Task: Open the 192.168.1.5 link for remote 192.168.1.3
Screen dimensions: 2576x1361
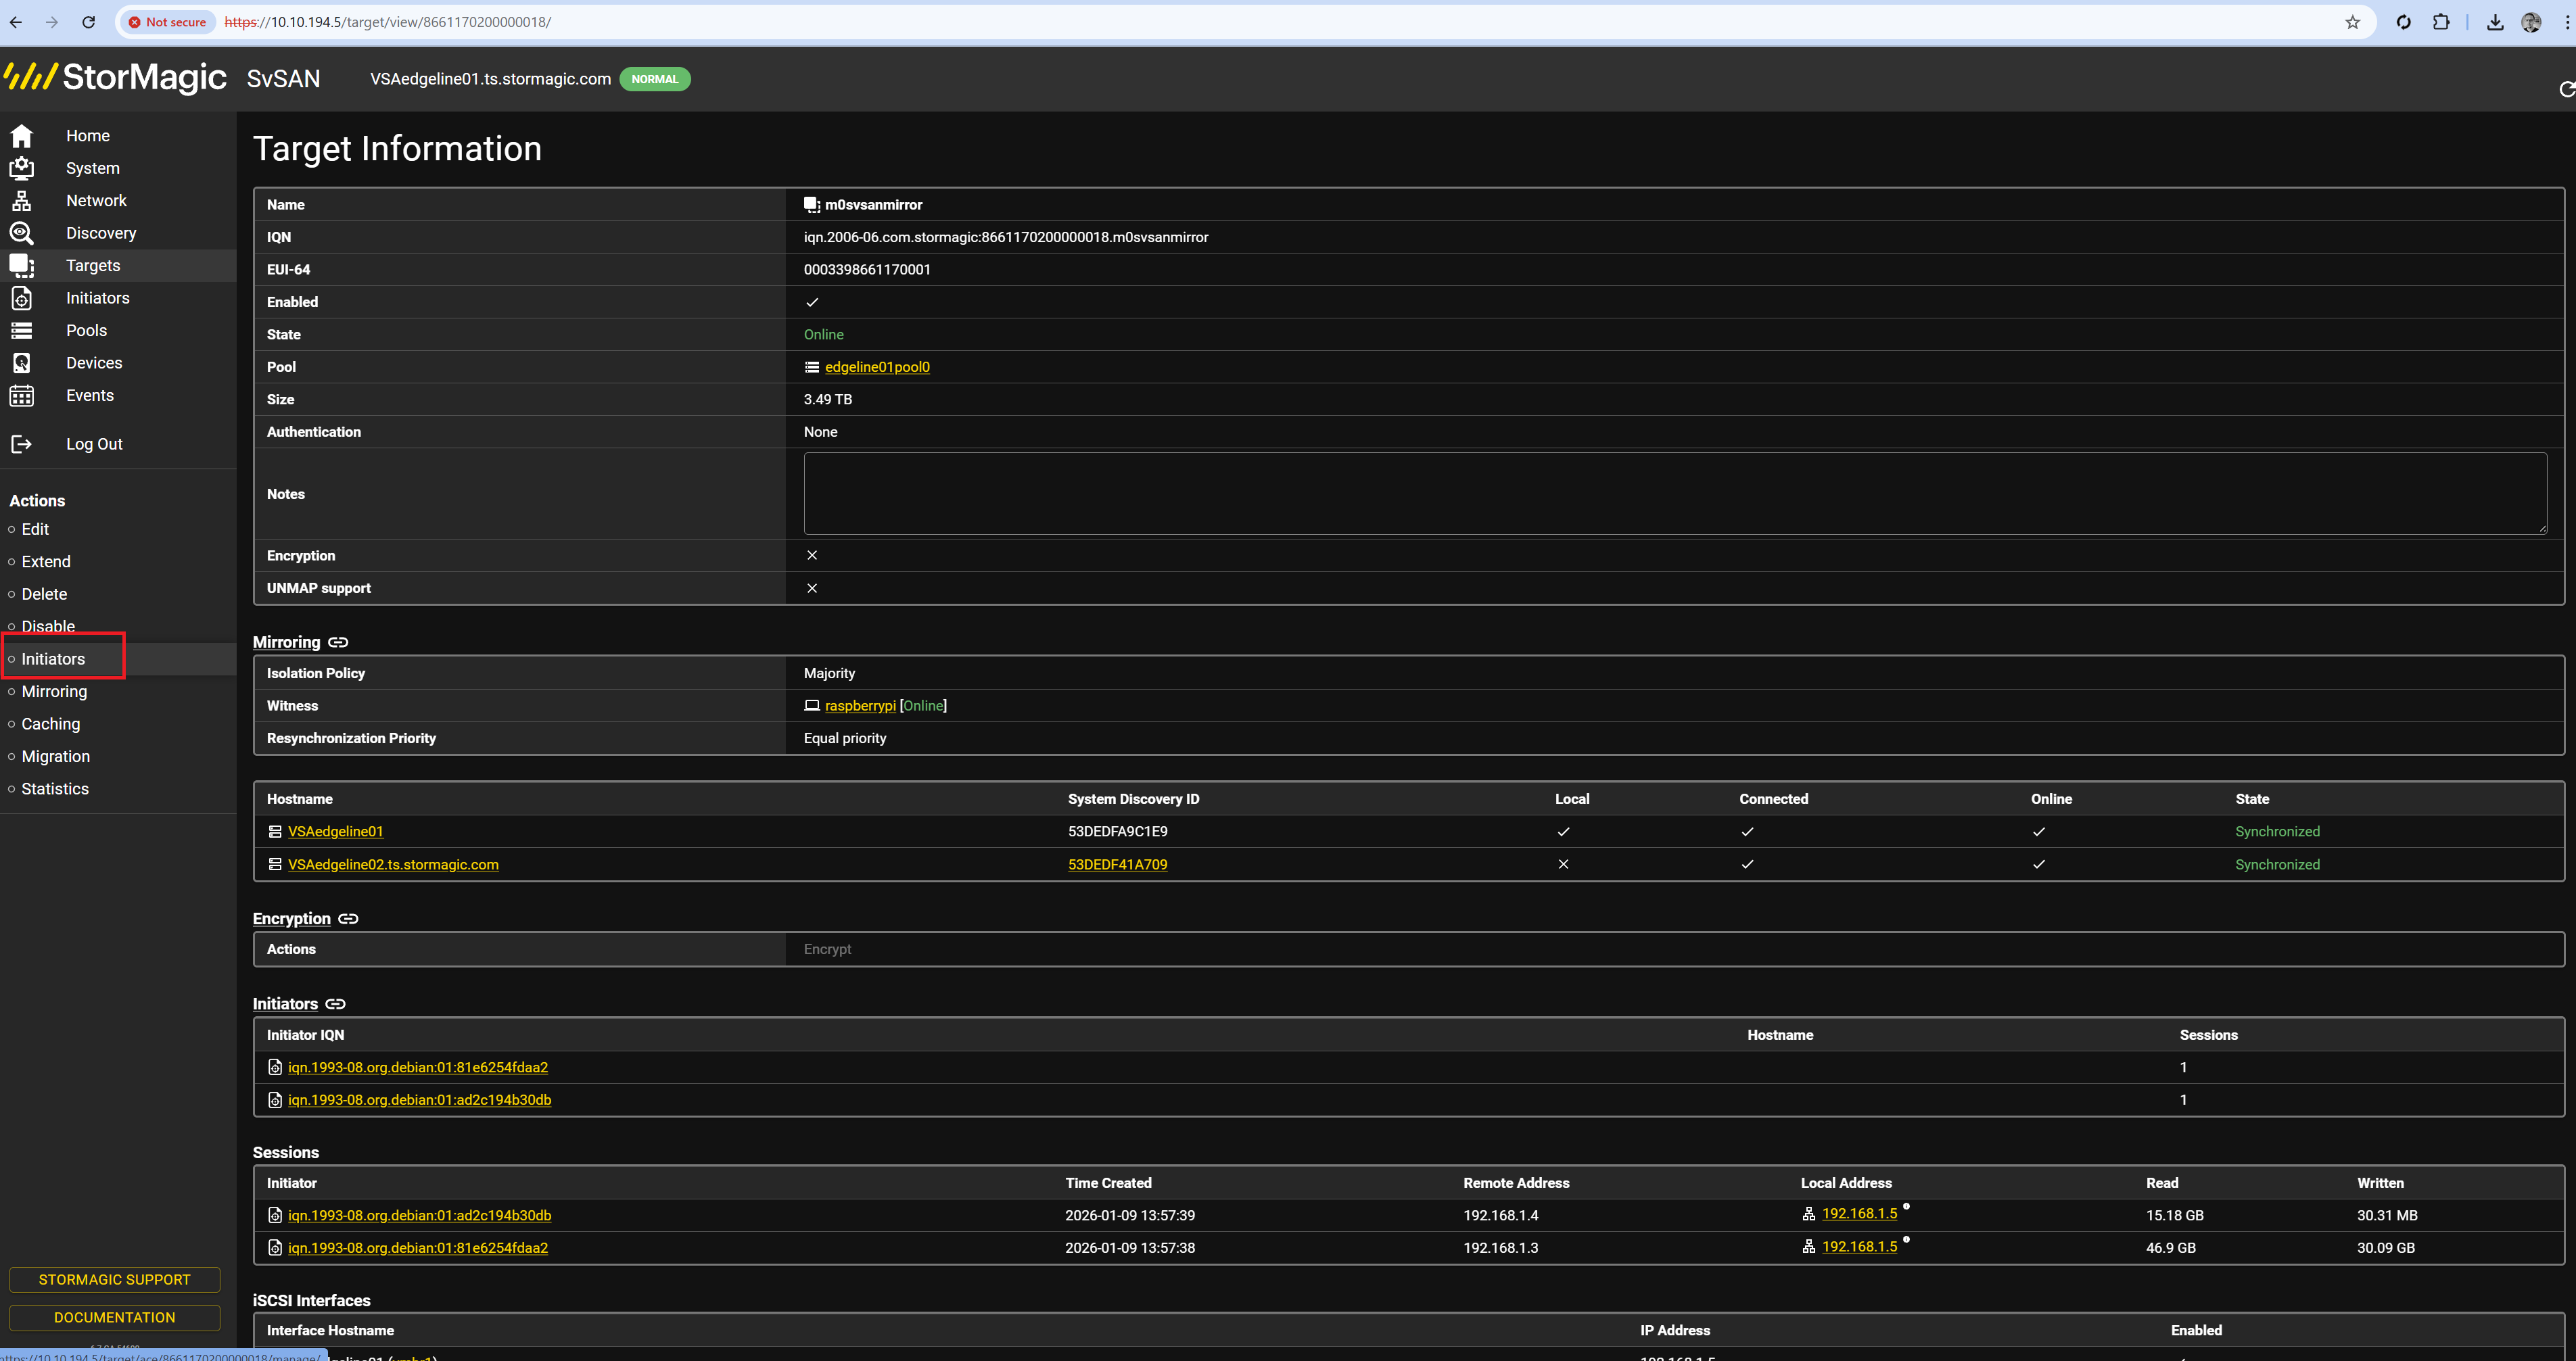Action: 1859,1247
